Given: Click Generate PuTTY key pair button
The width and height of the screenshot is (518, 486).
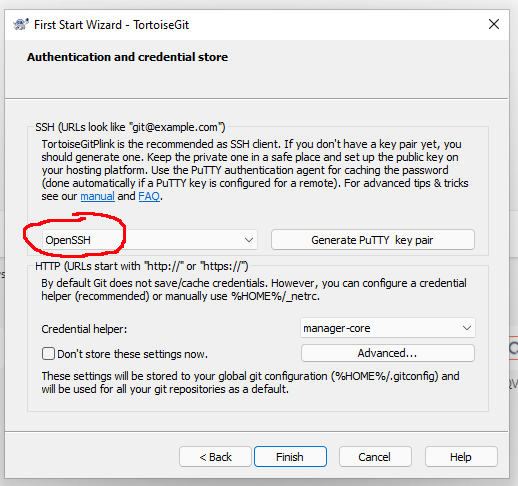Looking at the screenshot, I should pos(373,240).
